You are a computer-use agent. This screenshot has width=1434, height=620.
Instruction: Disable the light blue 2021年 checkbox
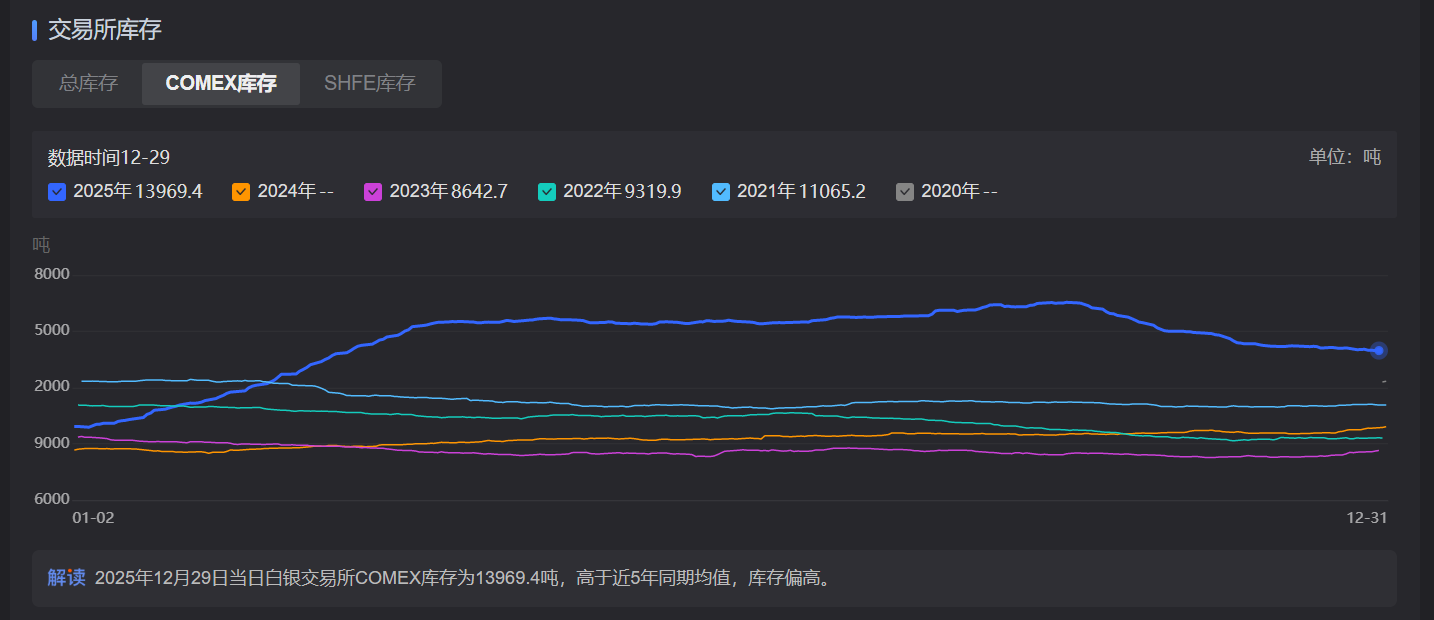coord(721,192)
